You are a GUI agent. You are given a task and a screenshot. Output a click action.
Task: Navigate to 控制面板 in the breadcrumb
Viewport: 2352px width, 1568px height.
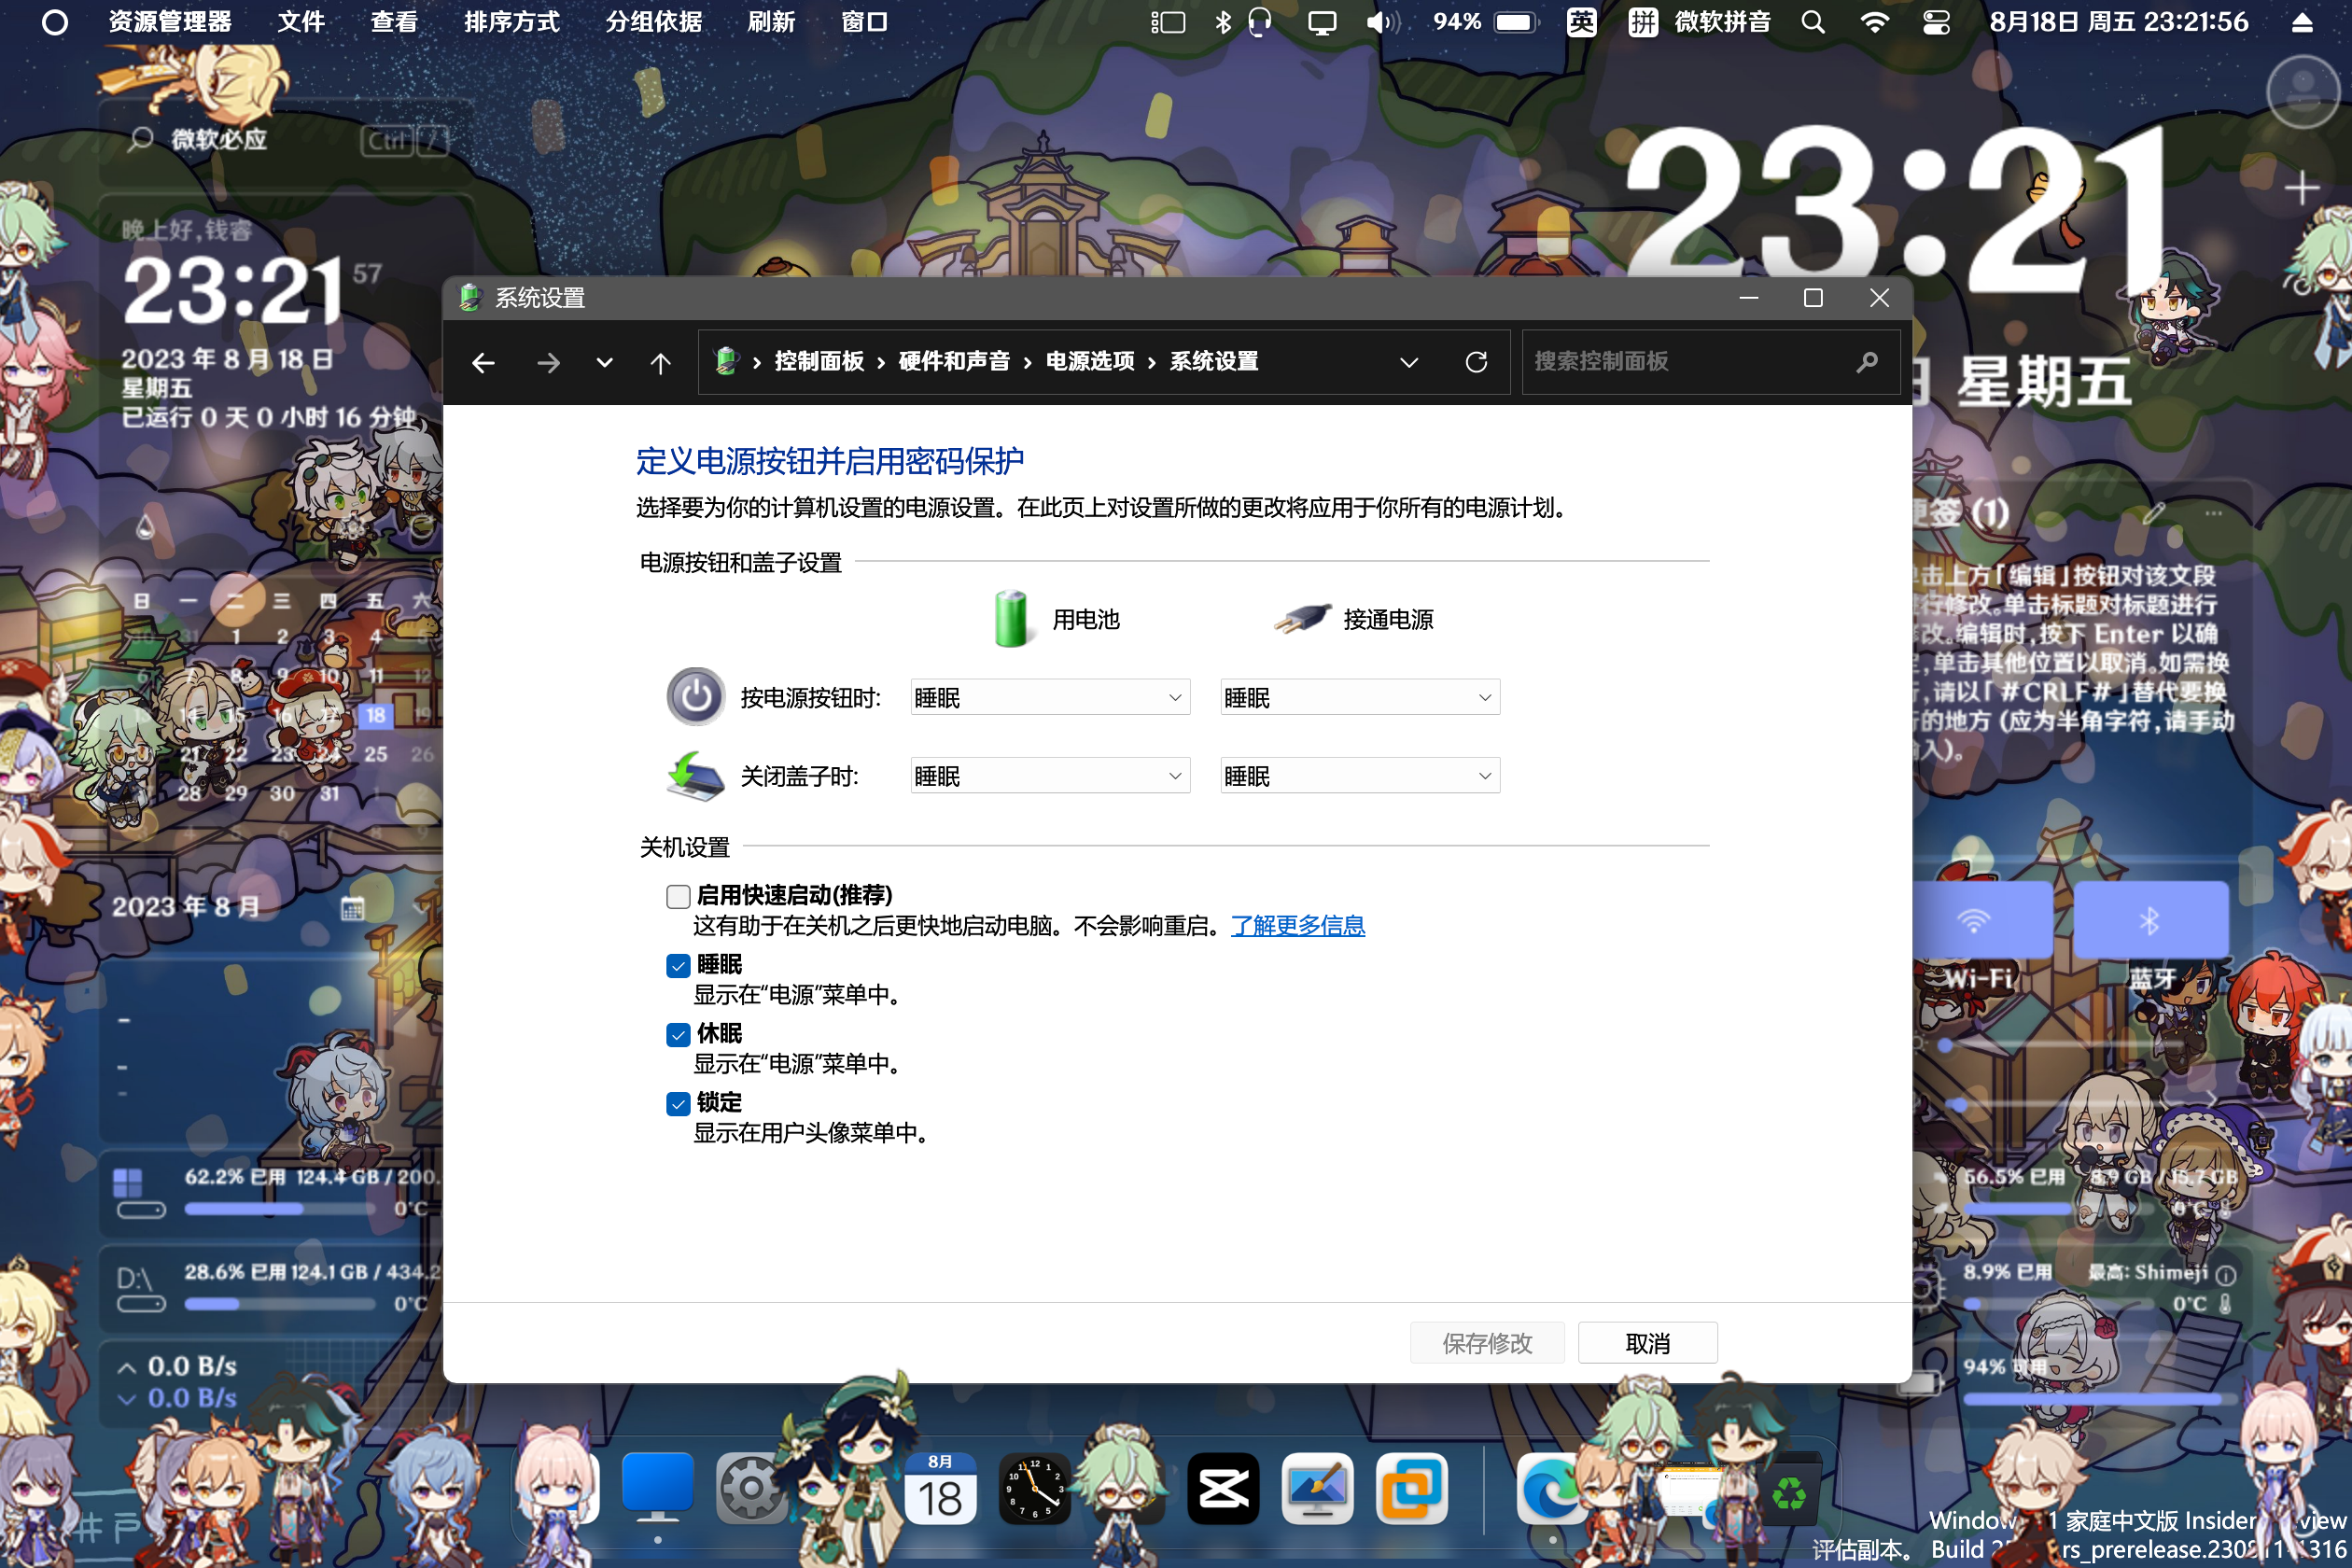pyautogui.click(x=819, y=361)
